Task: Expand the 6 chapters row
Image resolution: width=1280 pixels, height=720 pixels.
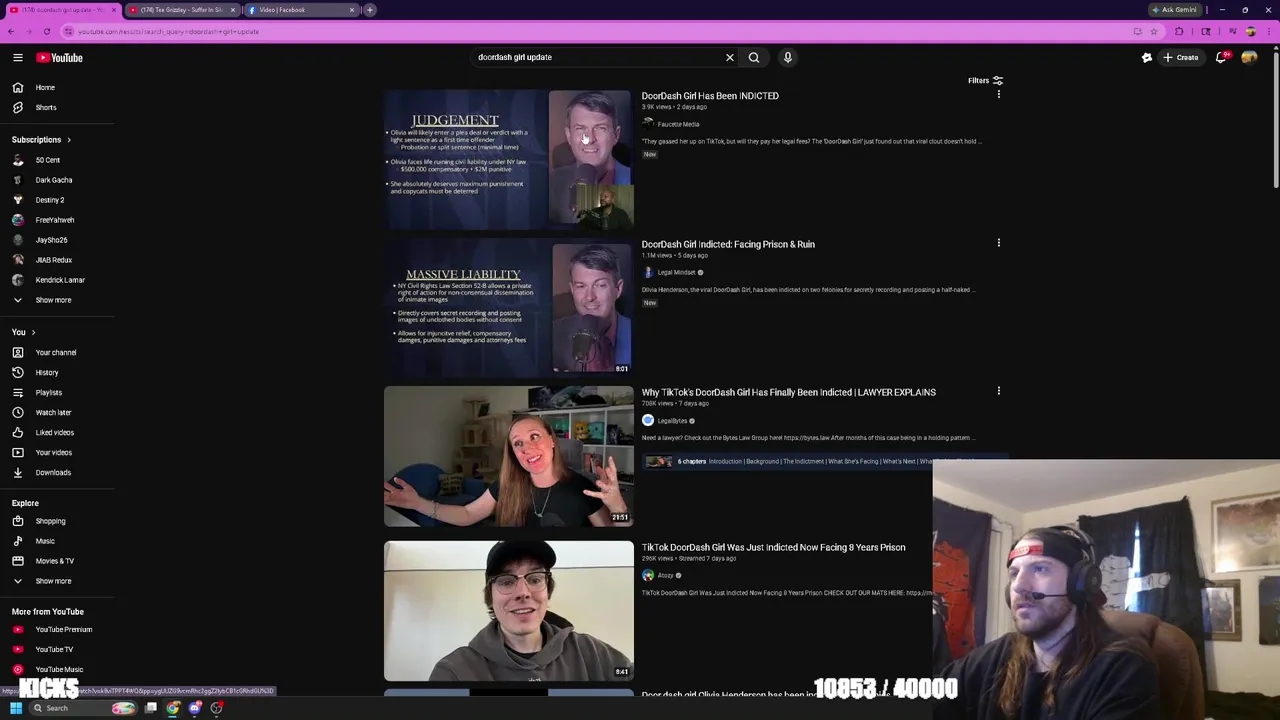Action: pyautogui.click(x=825, y=461)
